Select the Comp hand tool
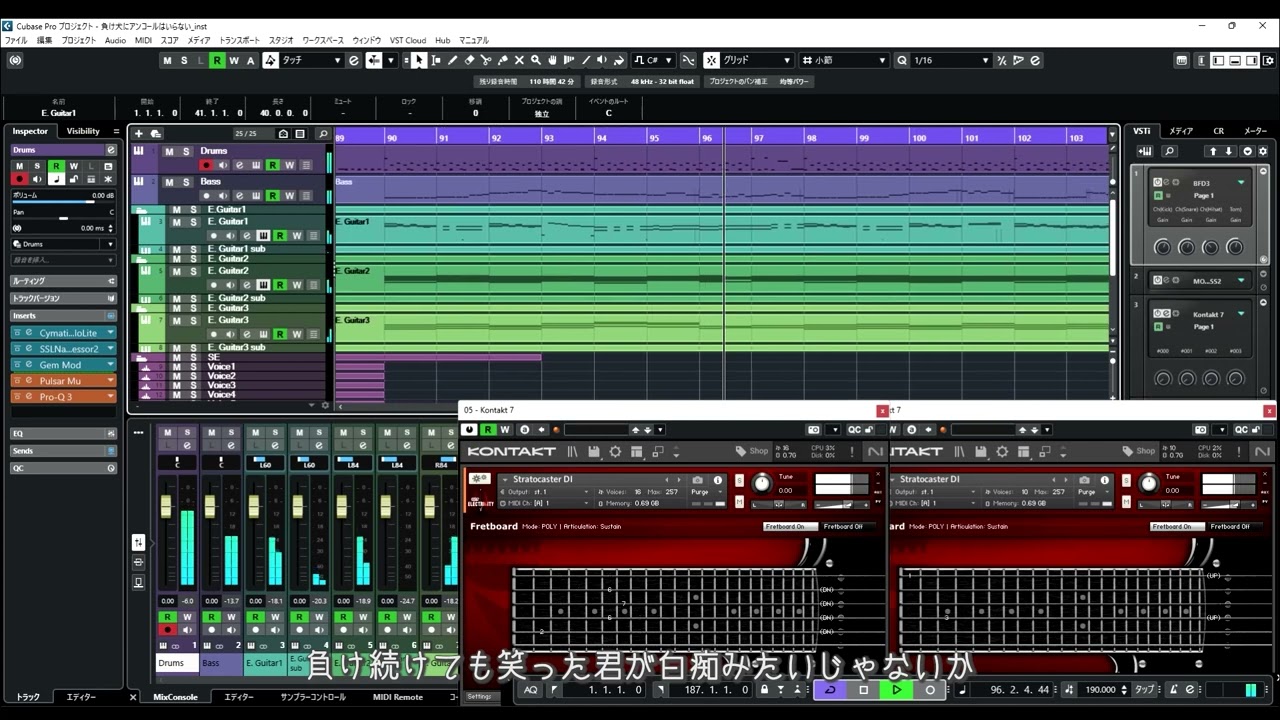 553,60
